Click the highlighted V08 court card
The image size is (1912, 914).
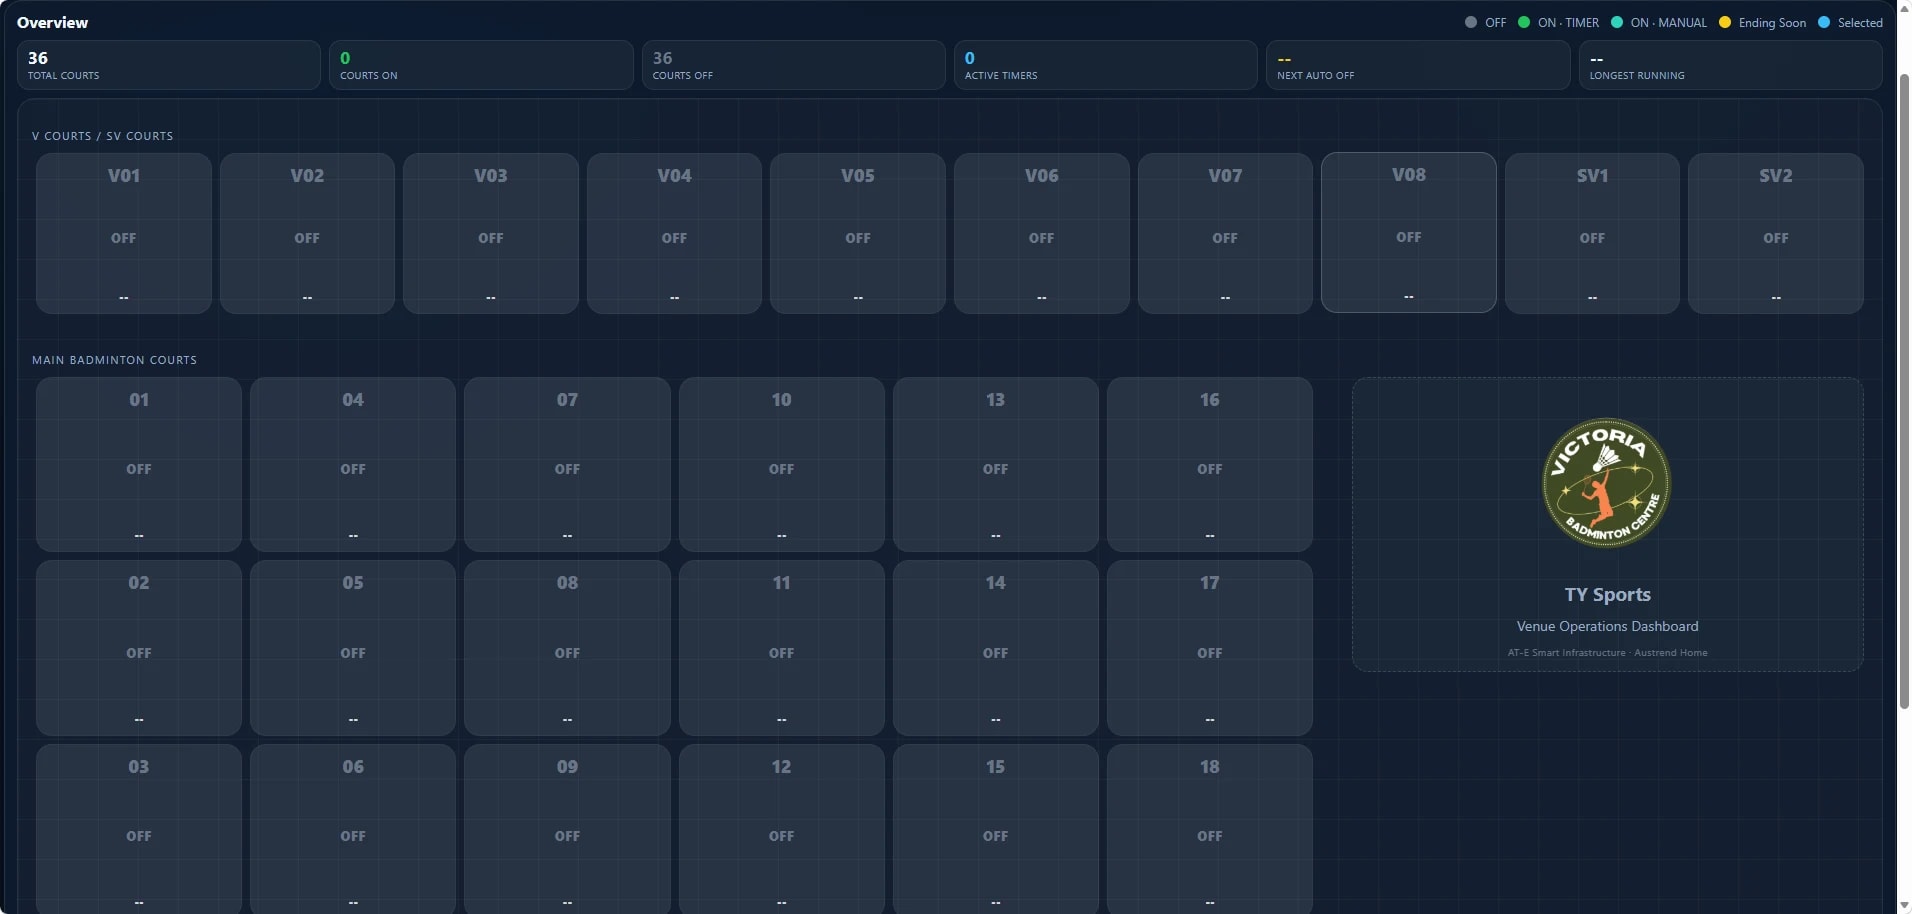click(1408, 232)
